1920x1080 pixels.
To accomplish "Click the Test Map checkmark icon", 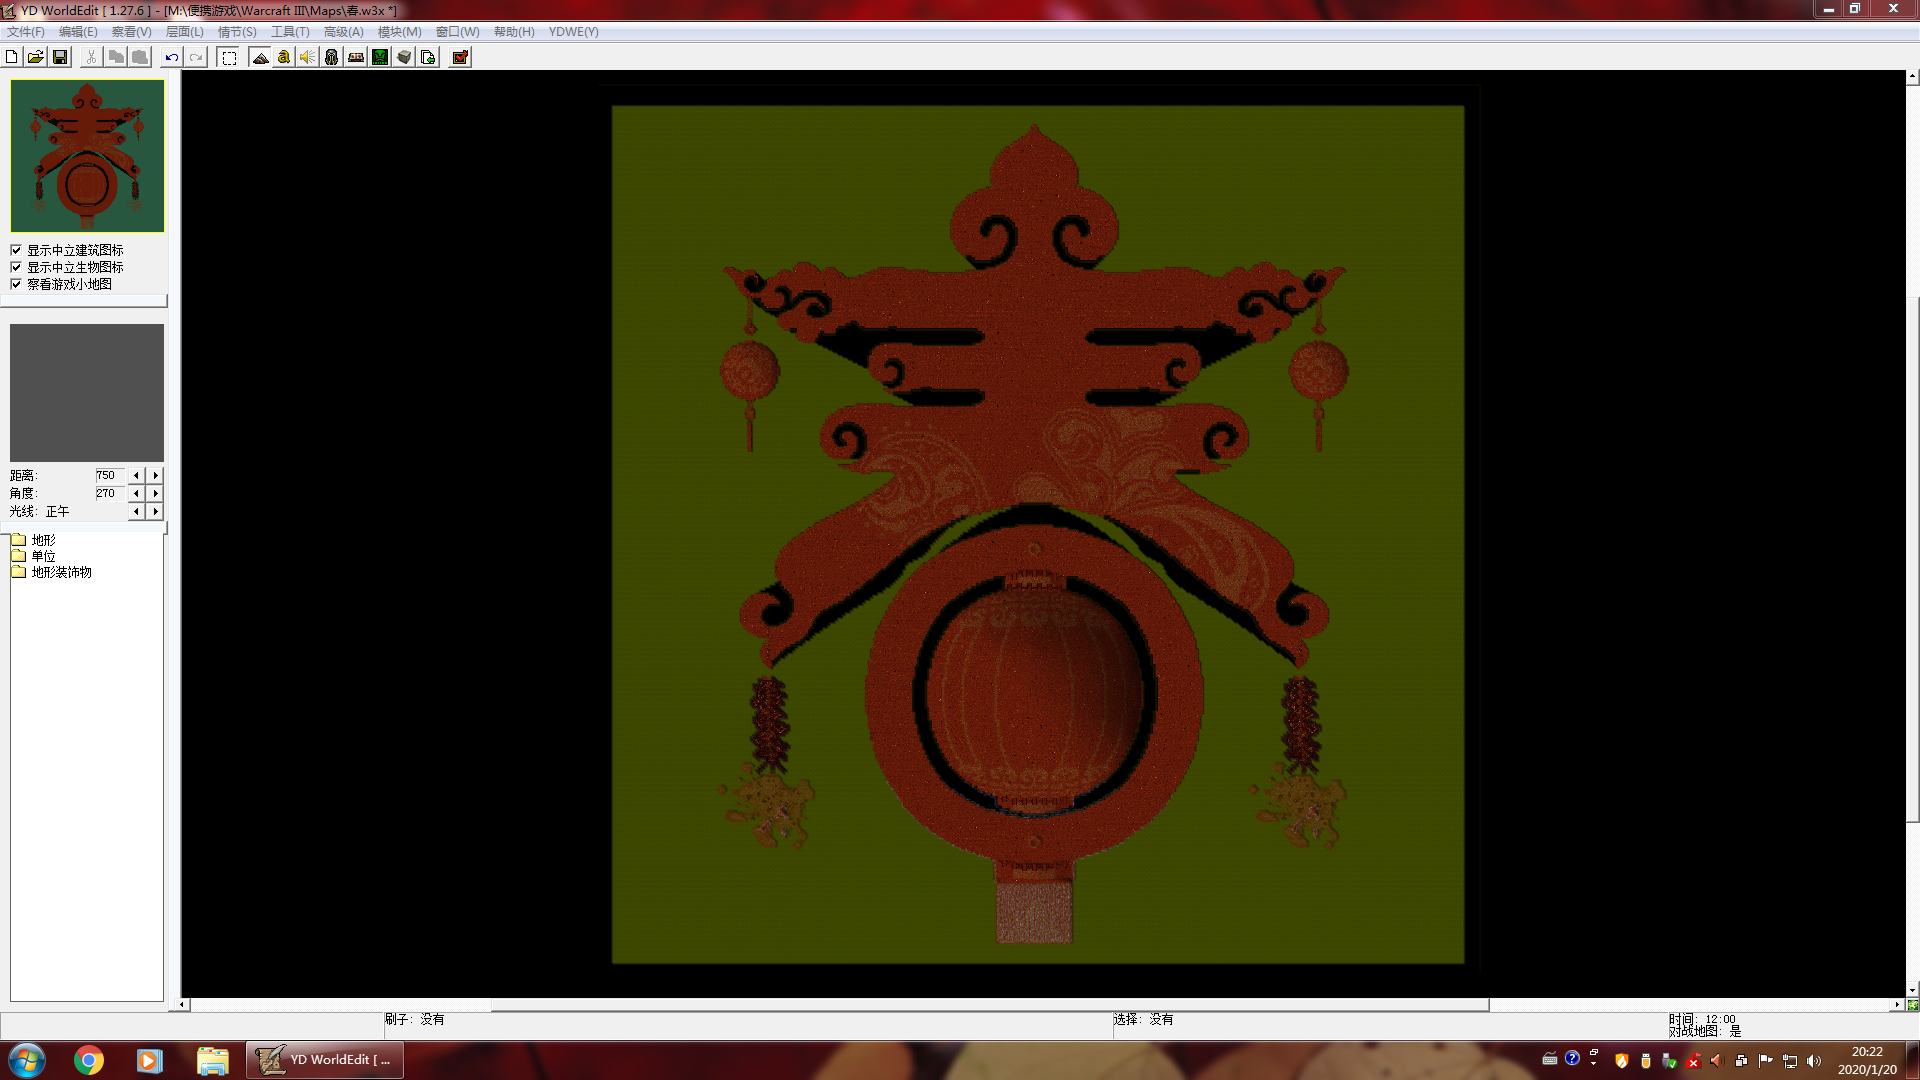I will (460, 57).
